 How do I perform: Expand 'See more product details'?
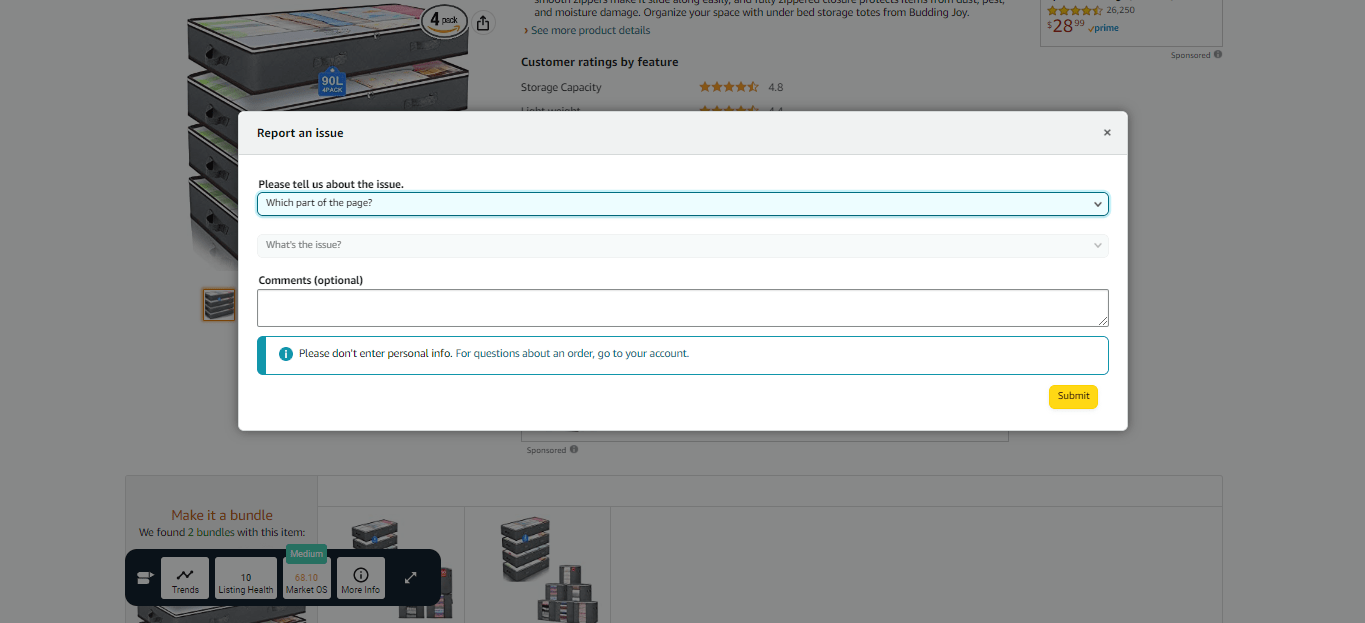589,31
